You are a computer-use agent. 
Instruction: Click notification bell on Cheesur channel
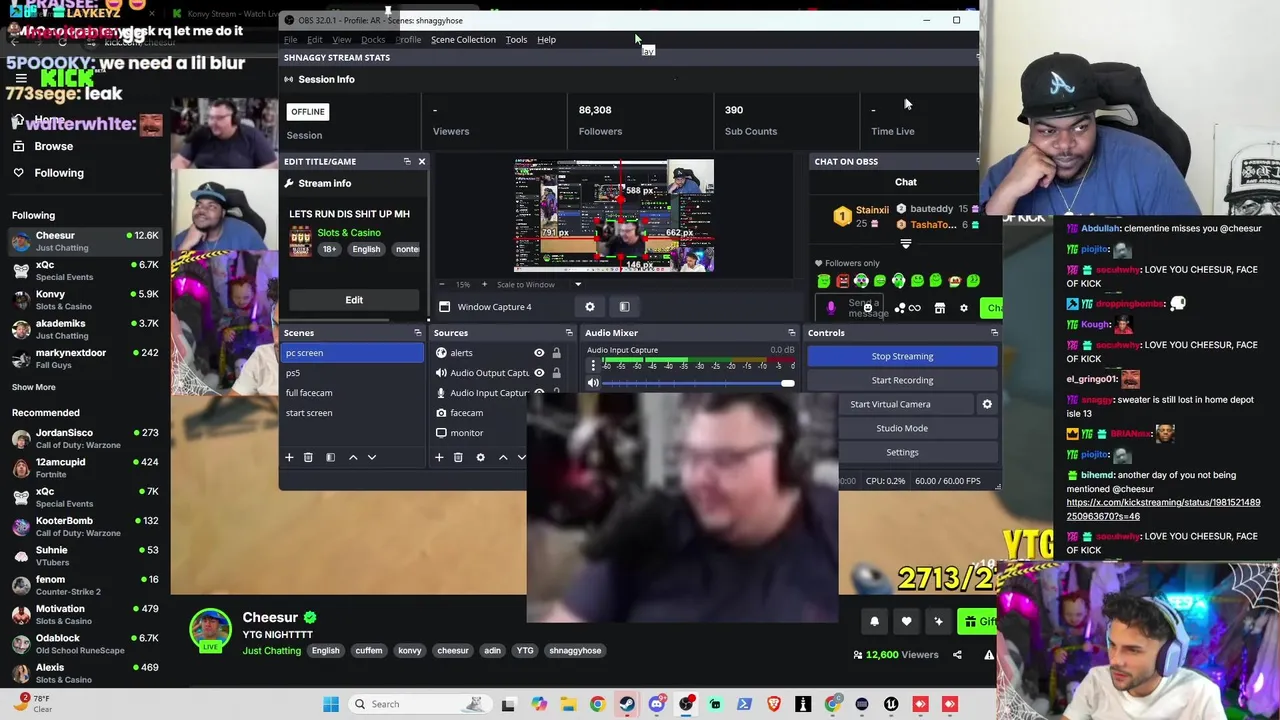(874, 621)
